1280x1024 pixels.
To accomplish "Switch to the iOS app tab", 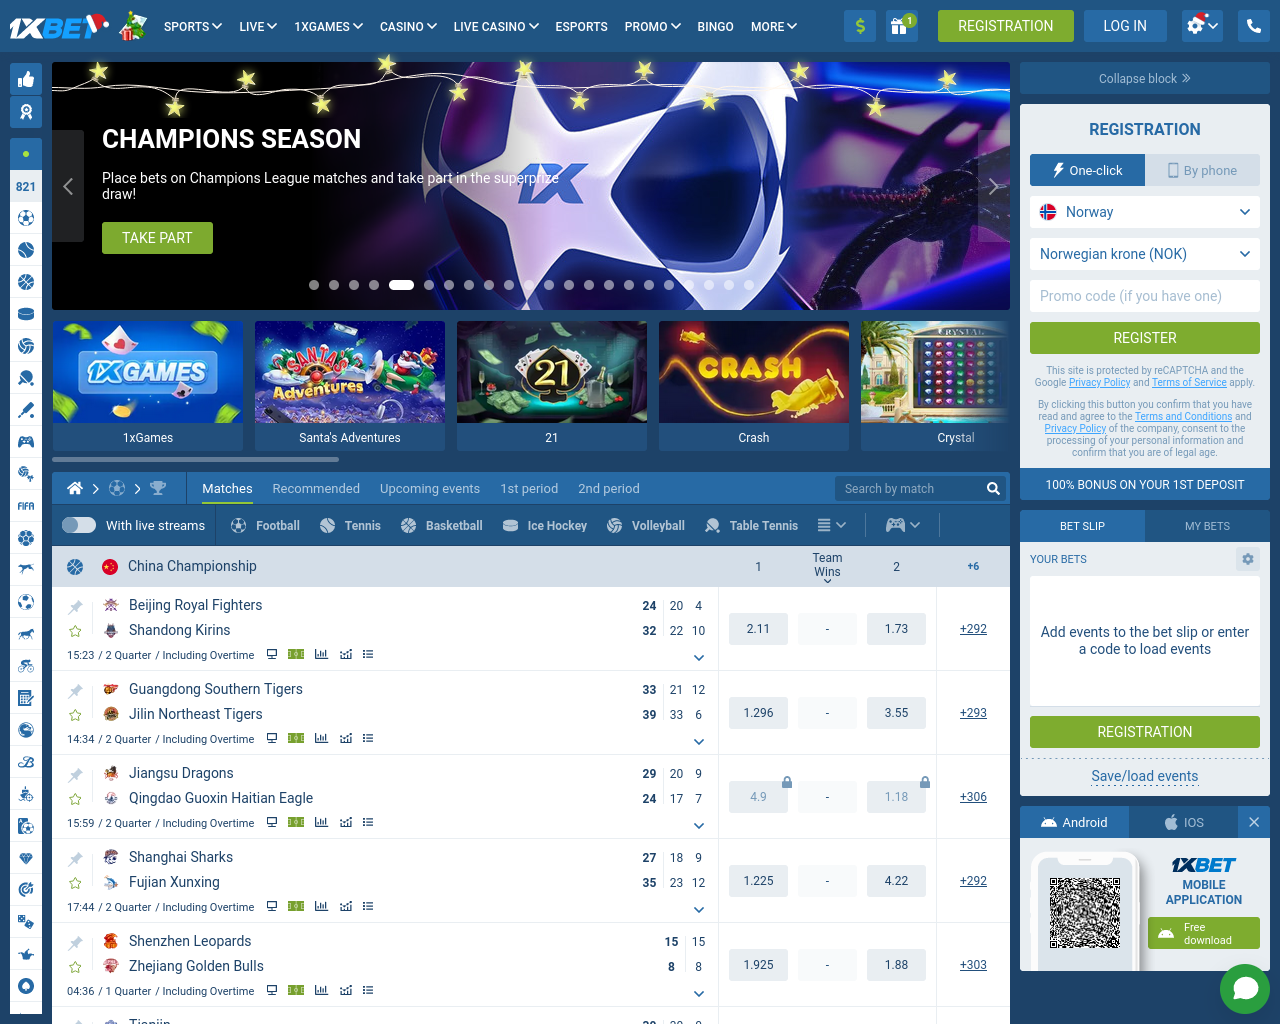I will tap(1183, 822).
